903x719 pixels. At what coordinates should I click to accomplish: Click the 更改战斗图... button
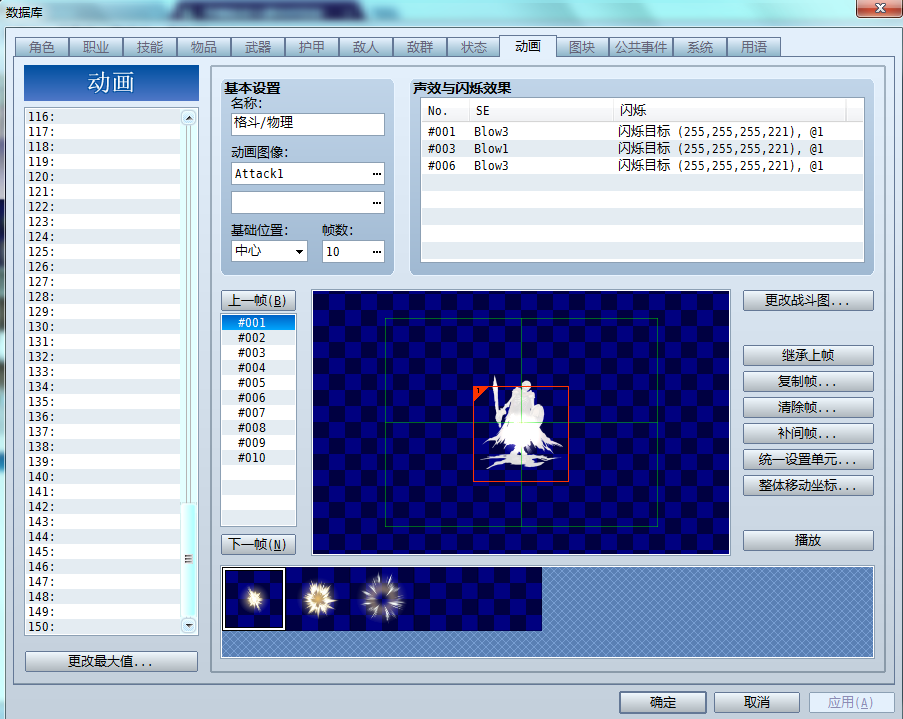click(x=808, y=300)
